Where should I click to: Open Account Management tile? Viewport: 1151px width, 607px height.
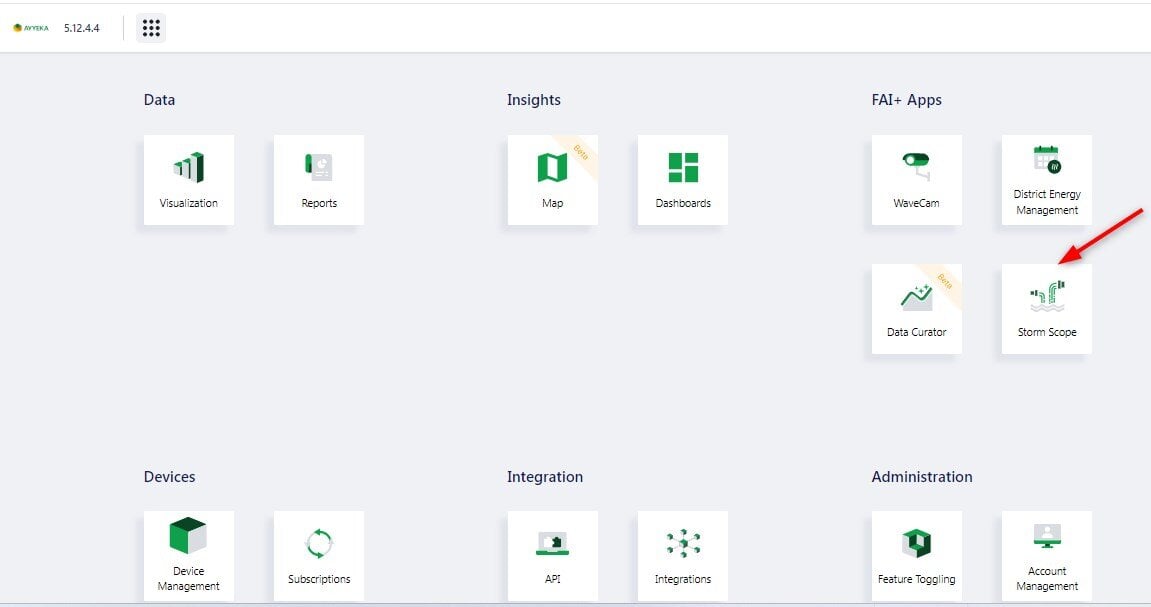click(x=1047, y=556)
